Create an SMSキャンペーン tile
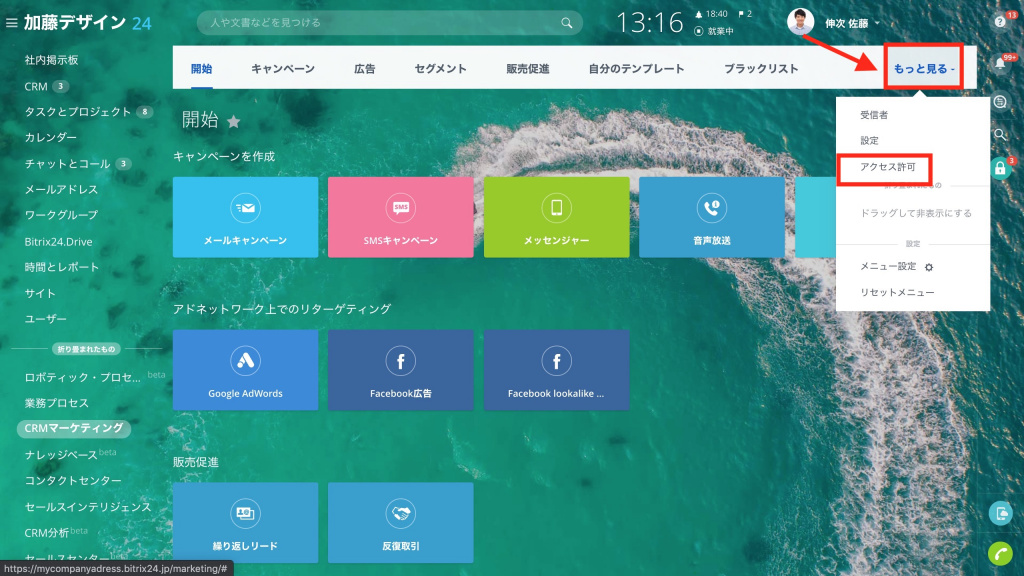 coord(400,217)
